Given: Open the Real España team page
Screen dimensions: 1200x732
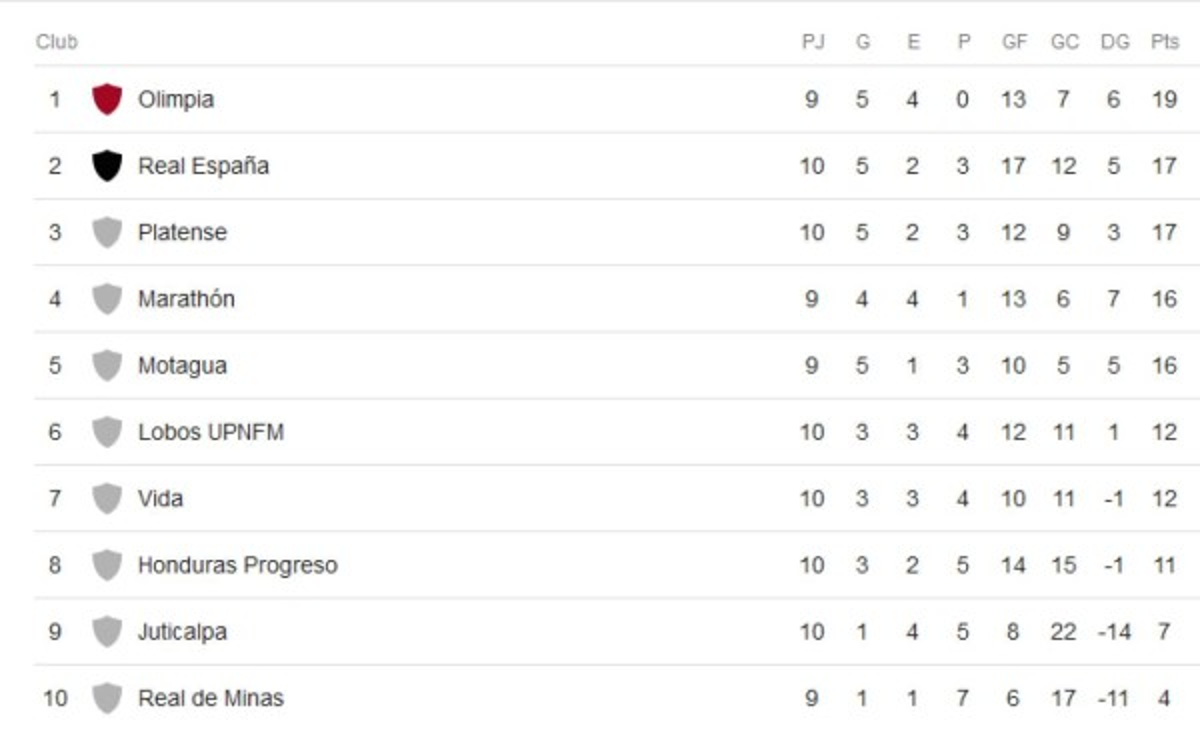Looking at the screenshot, I should tap(203, 166).
